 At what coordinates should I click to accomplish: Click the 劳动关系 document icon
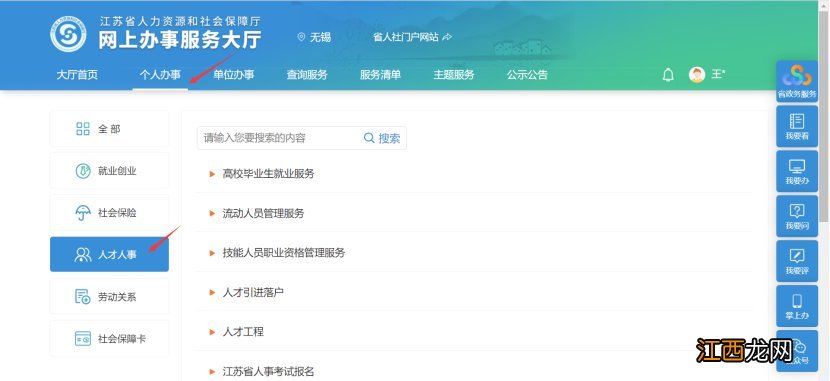[83, 296]
